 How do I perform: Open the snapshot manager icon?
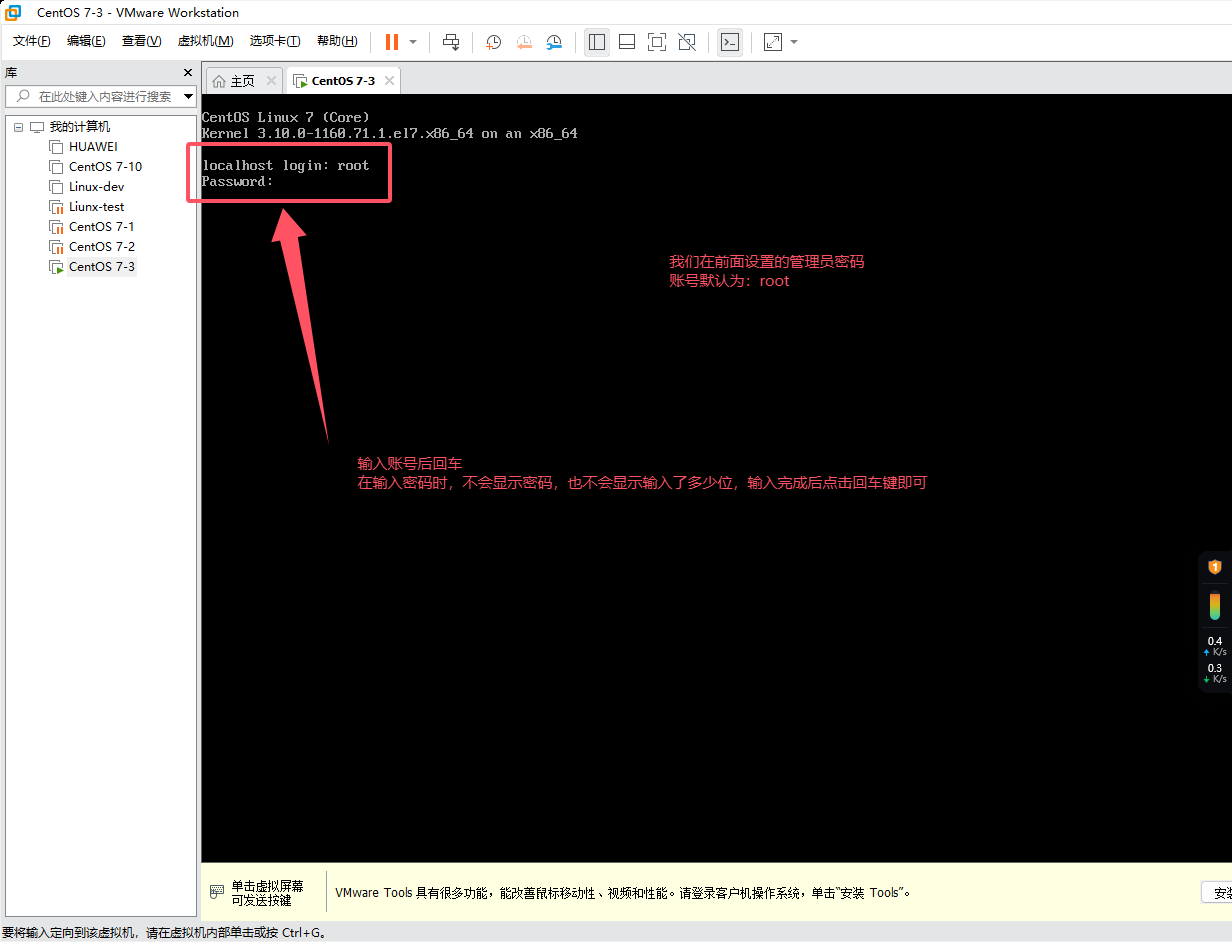(x=554, y=42)
